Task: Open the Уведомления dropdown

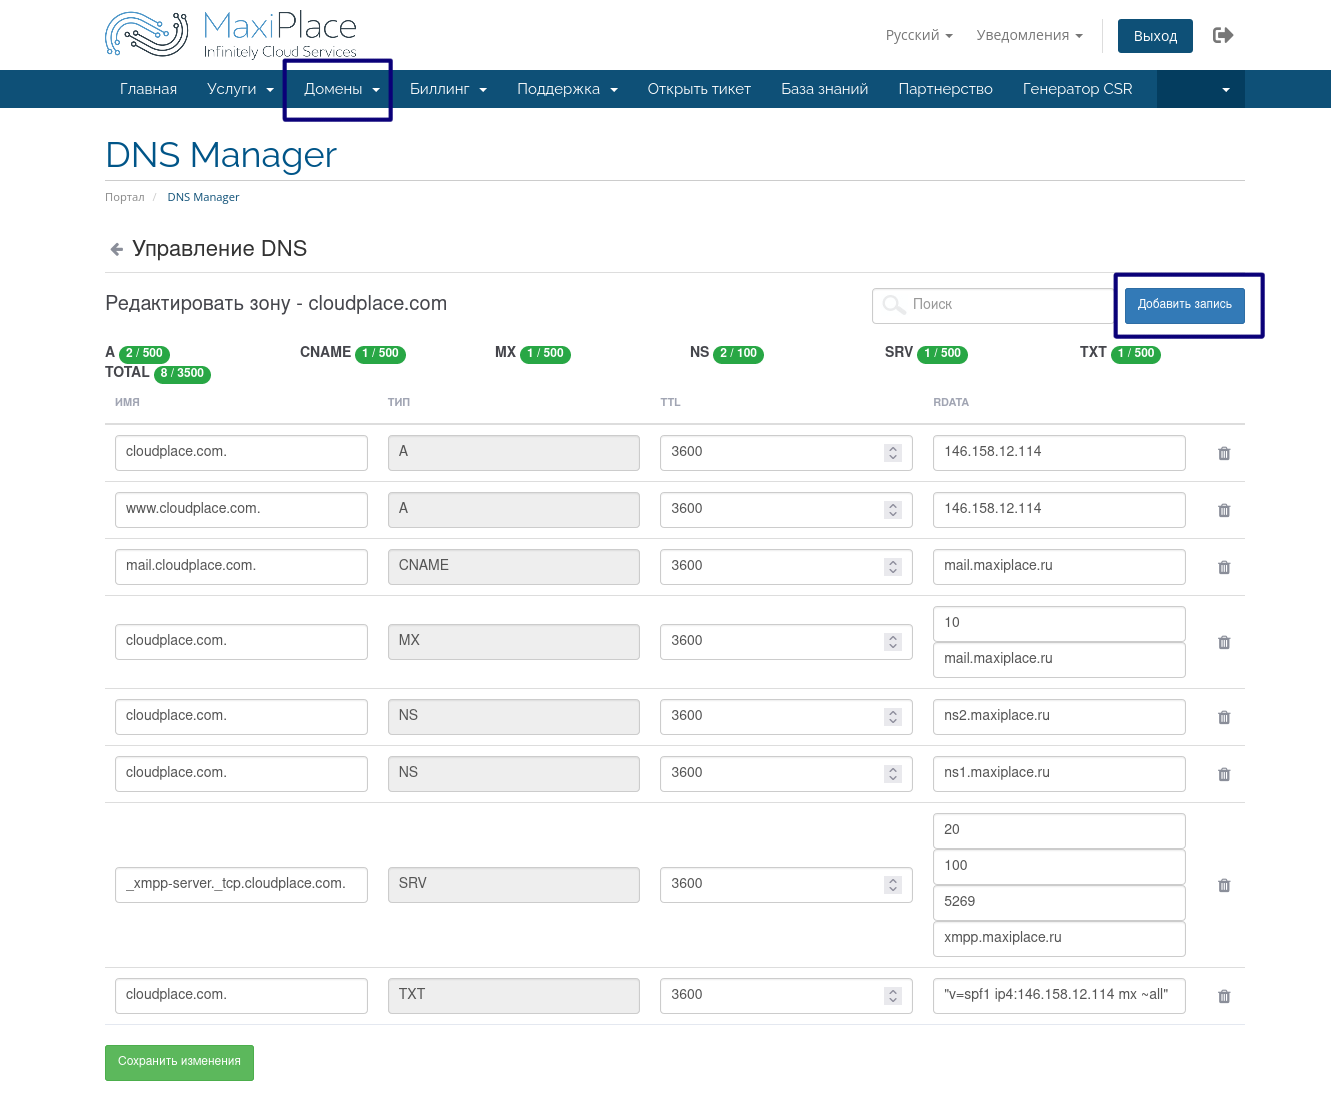Action: (x=1030, y=35)
